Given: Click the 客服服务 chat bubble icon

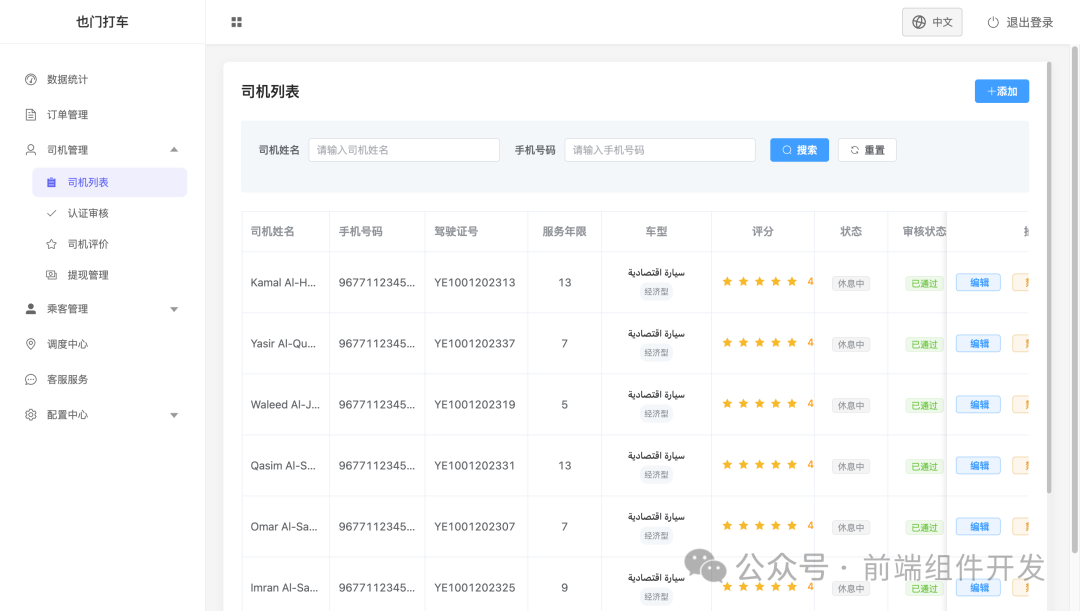Looking at the screenshot, I should click(x=29, y=379).
